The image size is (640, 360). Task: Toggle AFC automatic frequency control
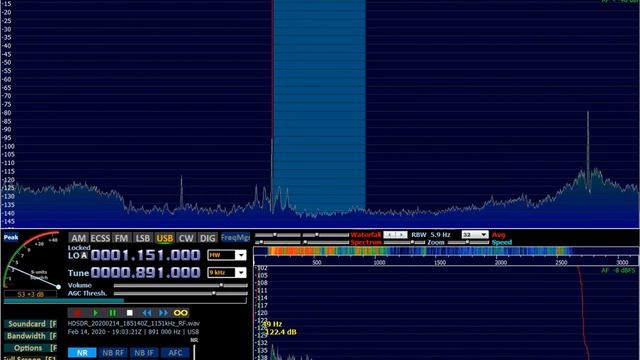click(175, 353)
